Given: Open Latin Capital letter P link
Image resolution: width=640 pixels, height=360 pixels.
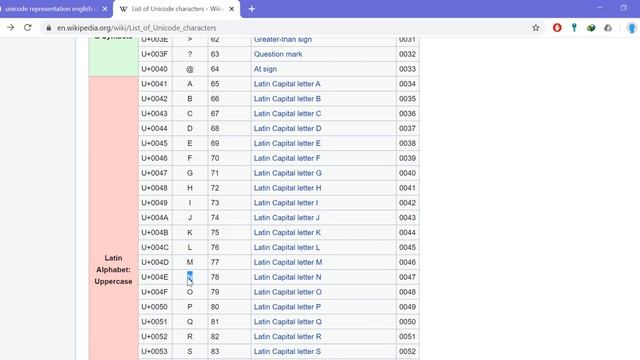Looking at the screenshot, I should tap(287, 307).
